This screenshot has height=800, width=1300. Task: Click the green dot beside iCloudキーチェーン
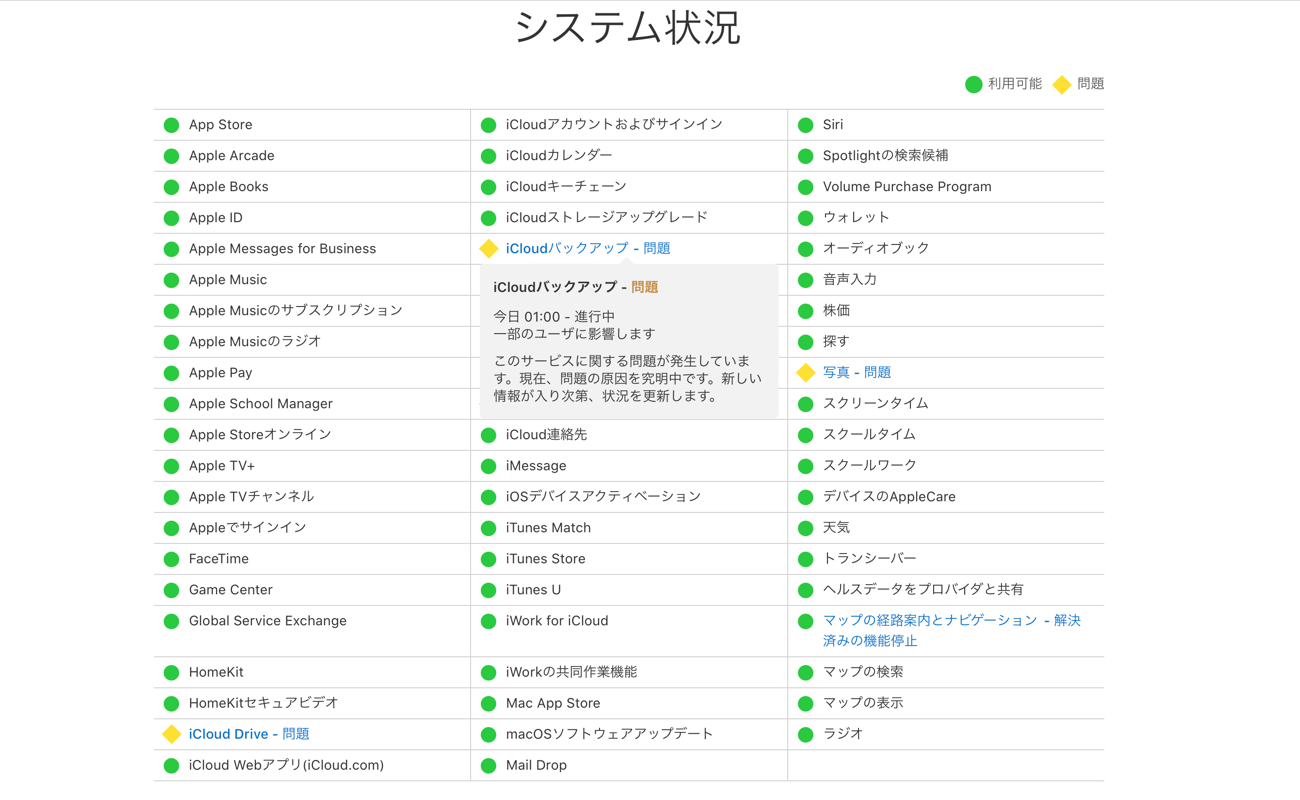click(489, 187)
